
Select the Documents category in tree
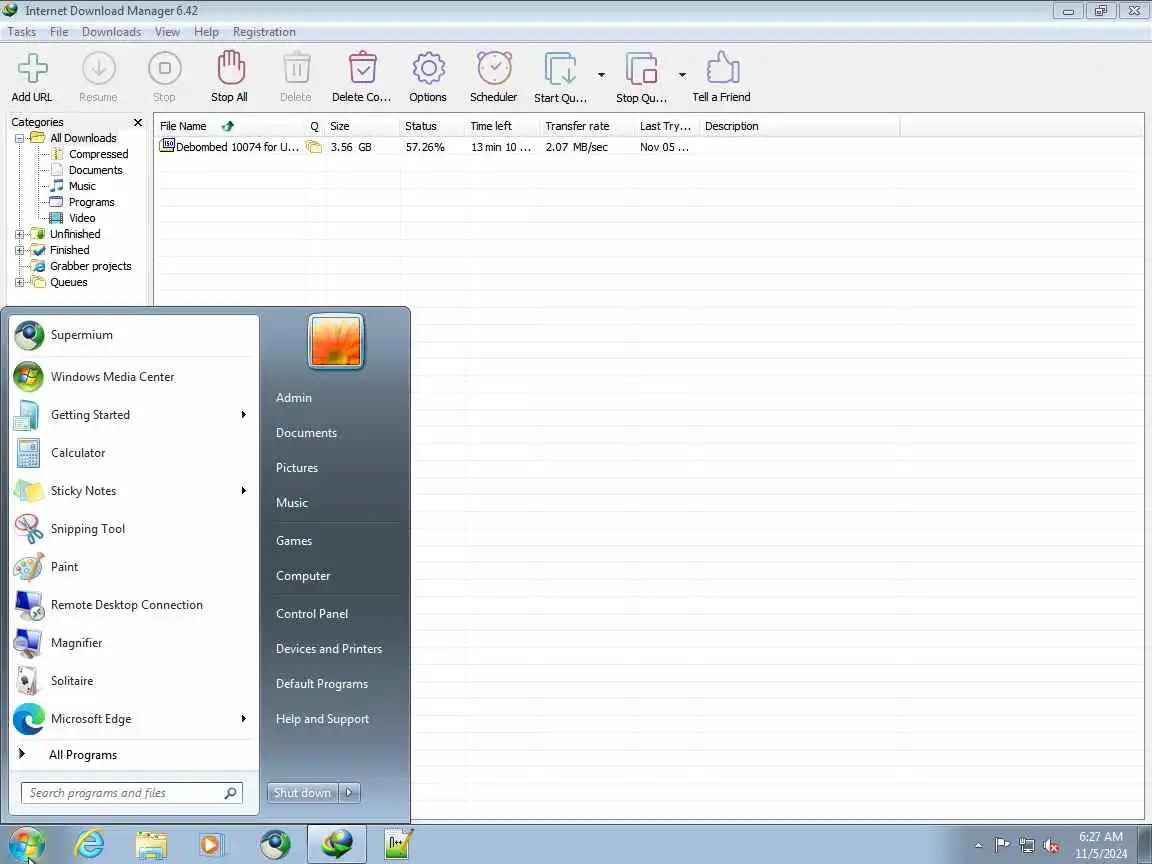(96, 170)
